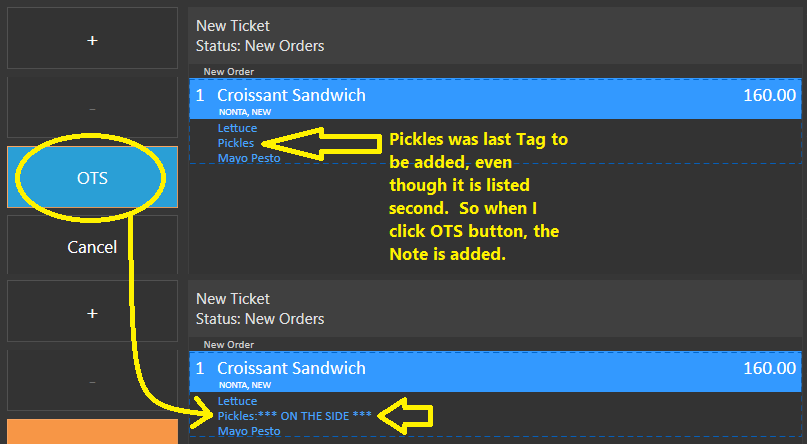Click the orange button at bottom left

point(92,432)
